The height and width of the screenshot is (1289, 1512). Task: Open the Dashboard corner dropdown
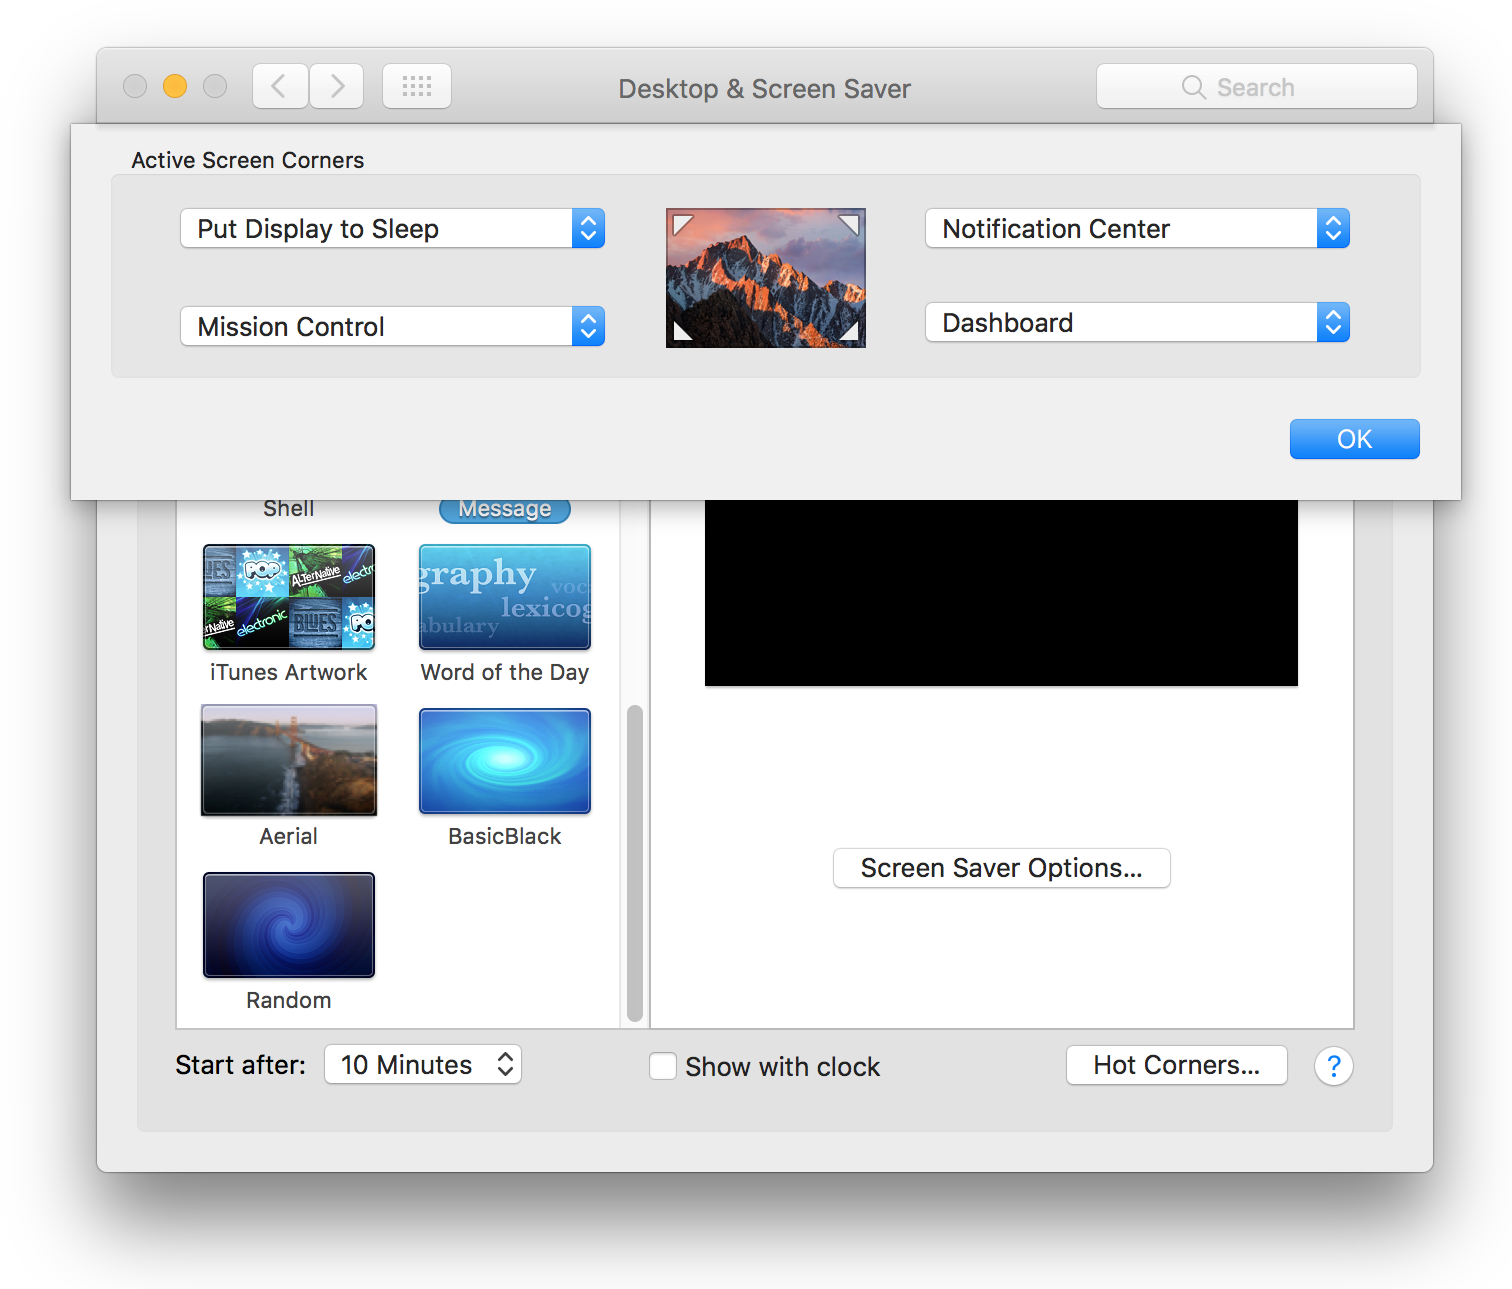click(1138, 323)
